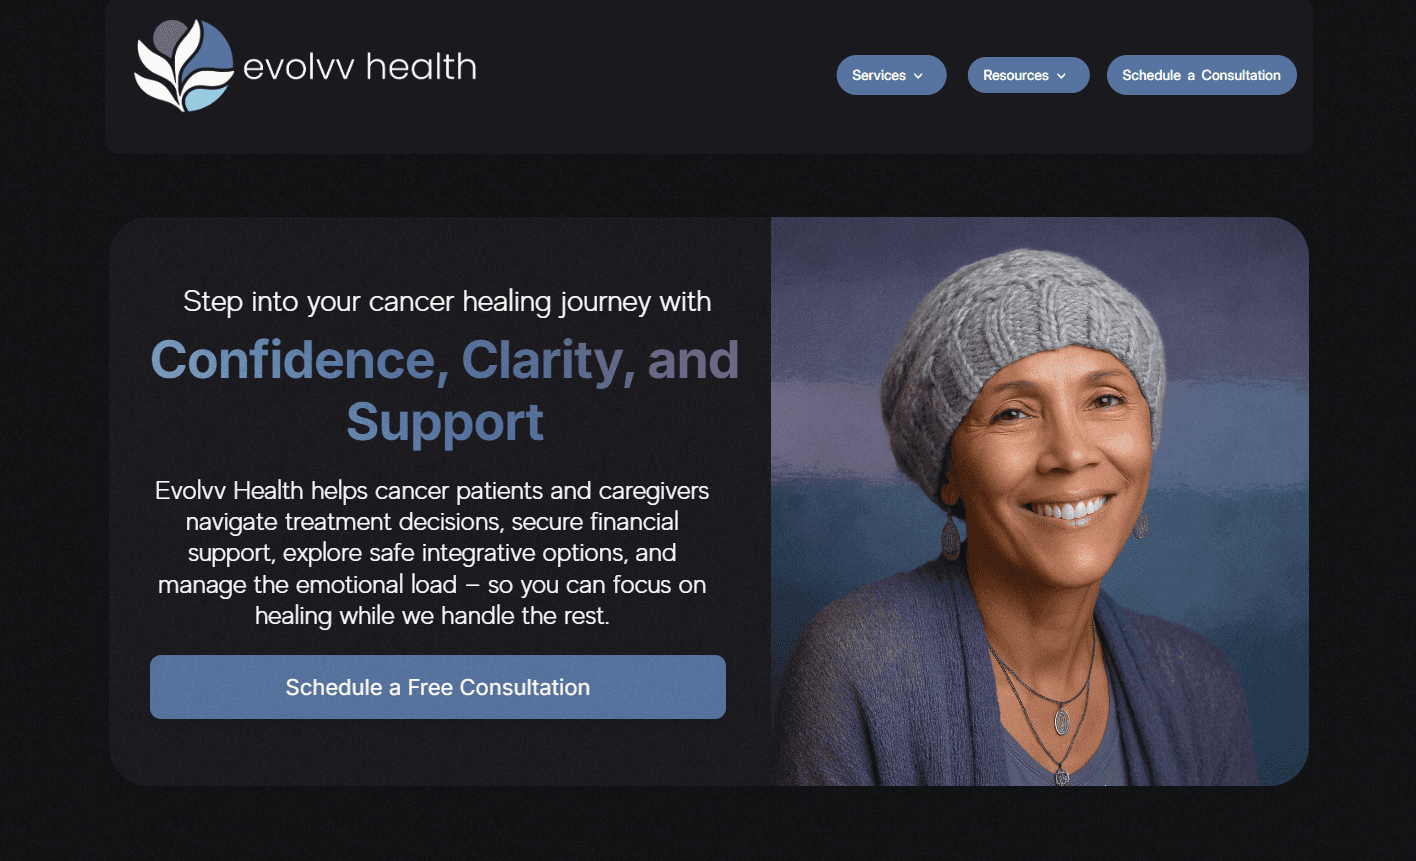Expand the chevron arrow beside Services
This screenshot has width=1416, height=861.
(918, 76)
